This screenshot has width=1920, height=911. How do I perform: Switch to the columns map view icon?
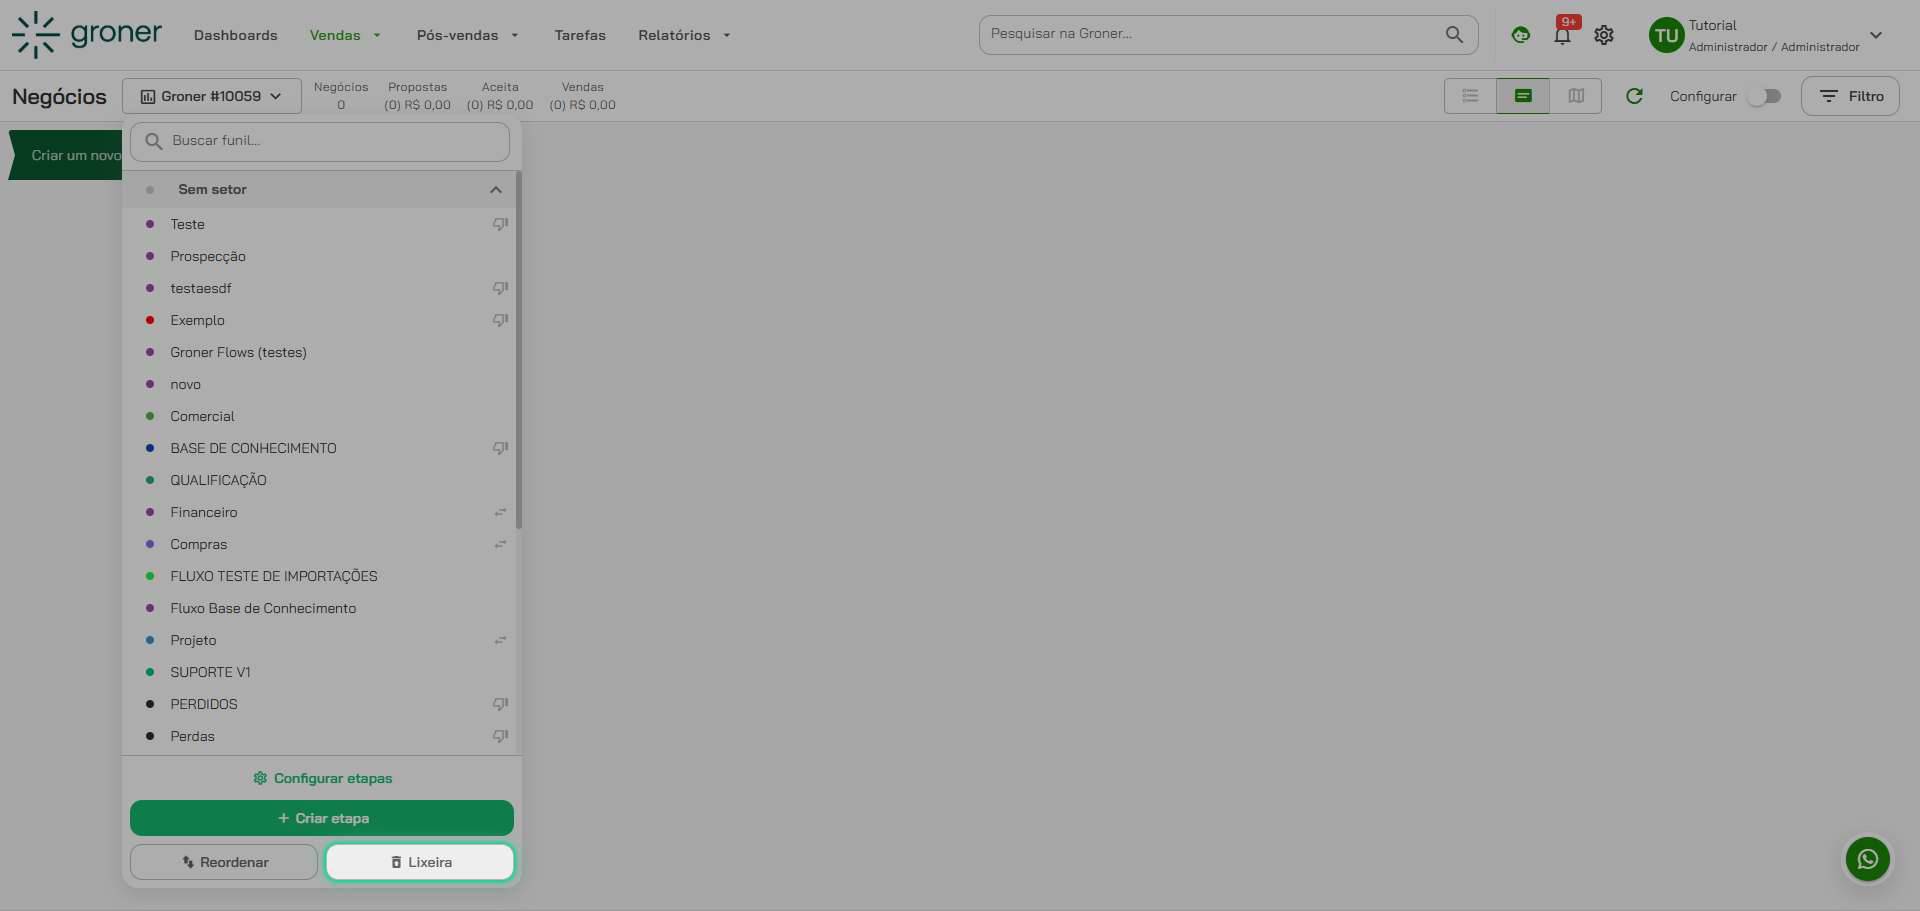[1576, 96]
